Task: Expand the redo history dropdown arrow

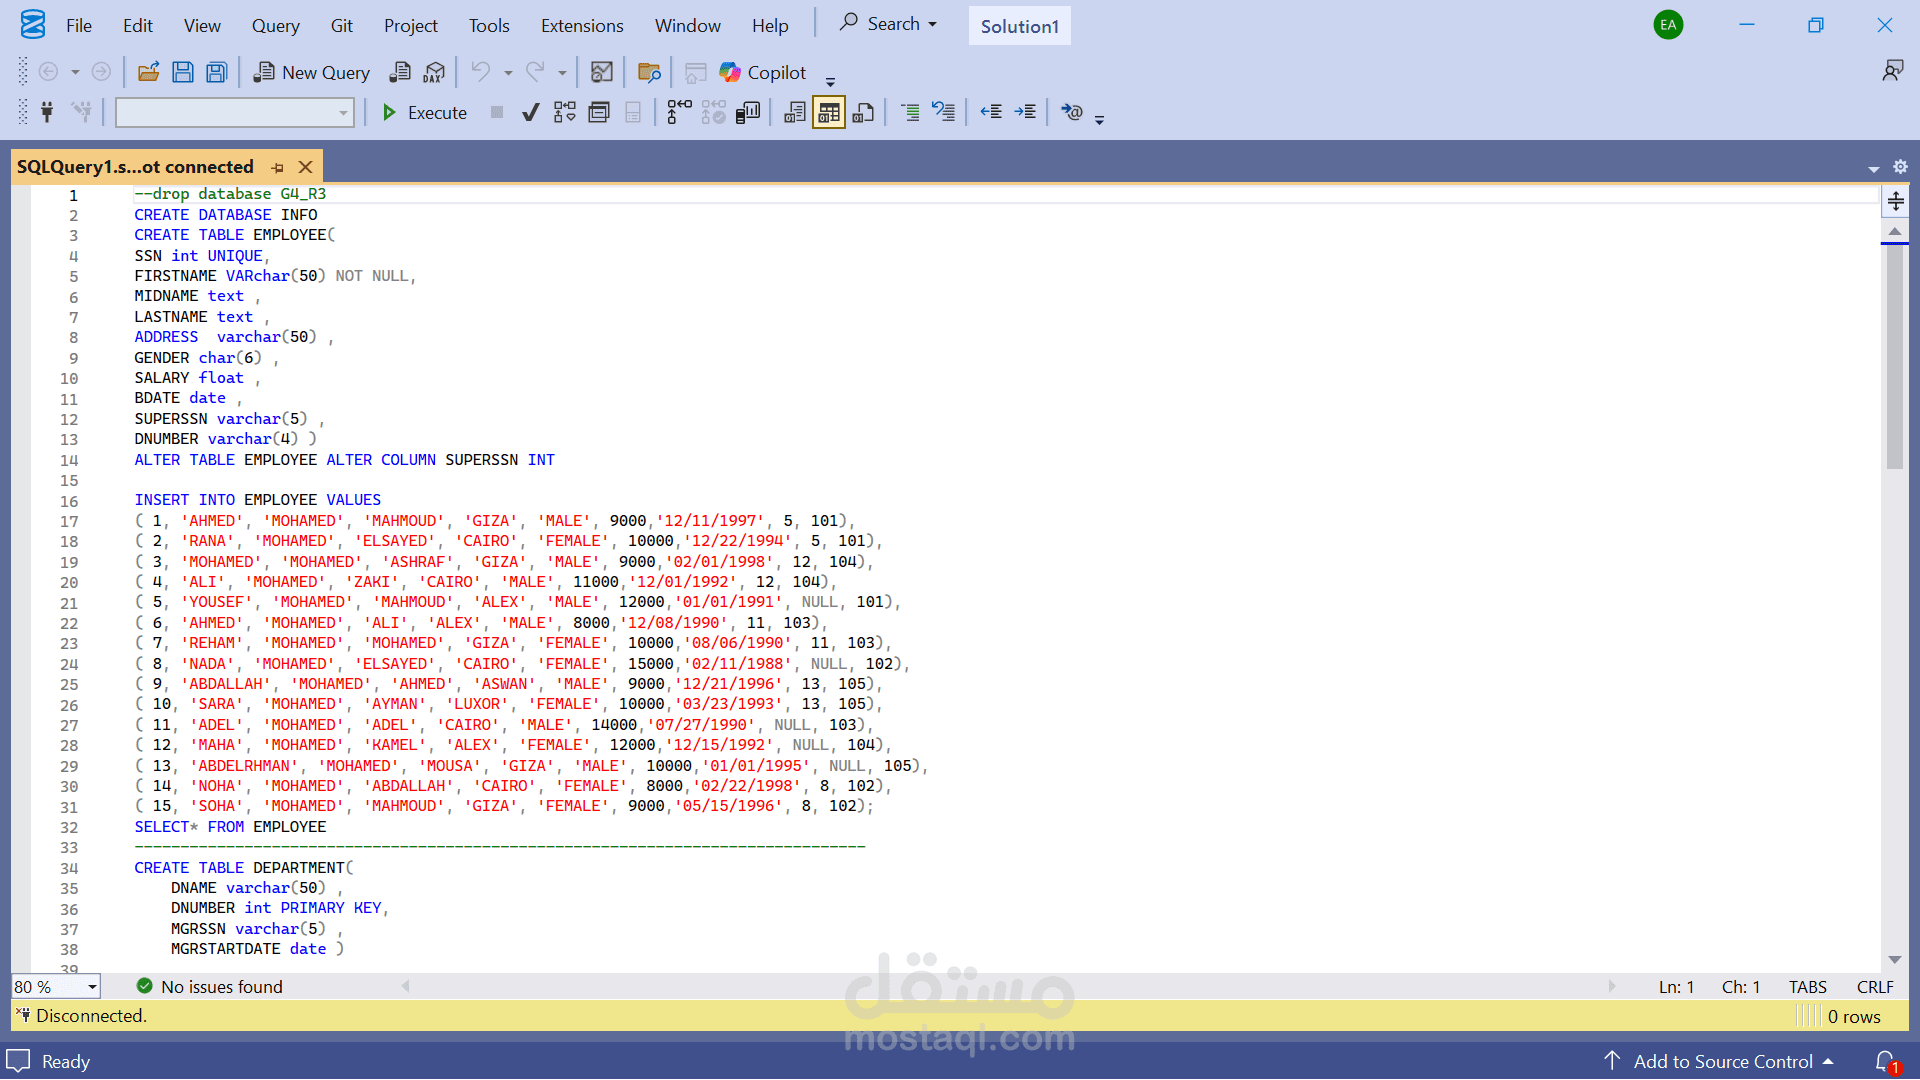Action: click(x=562, y=72)
